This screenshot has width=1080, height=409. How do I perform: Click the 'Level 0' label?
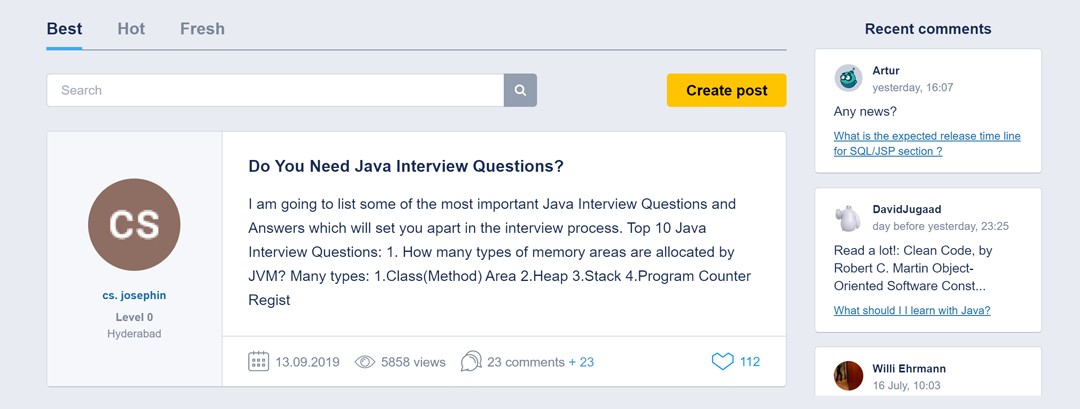pos(134,317)
